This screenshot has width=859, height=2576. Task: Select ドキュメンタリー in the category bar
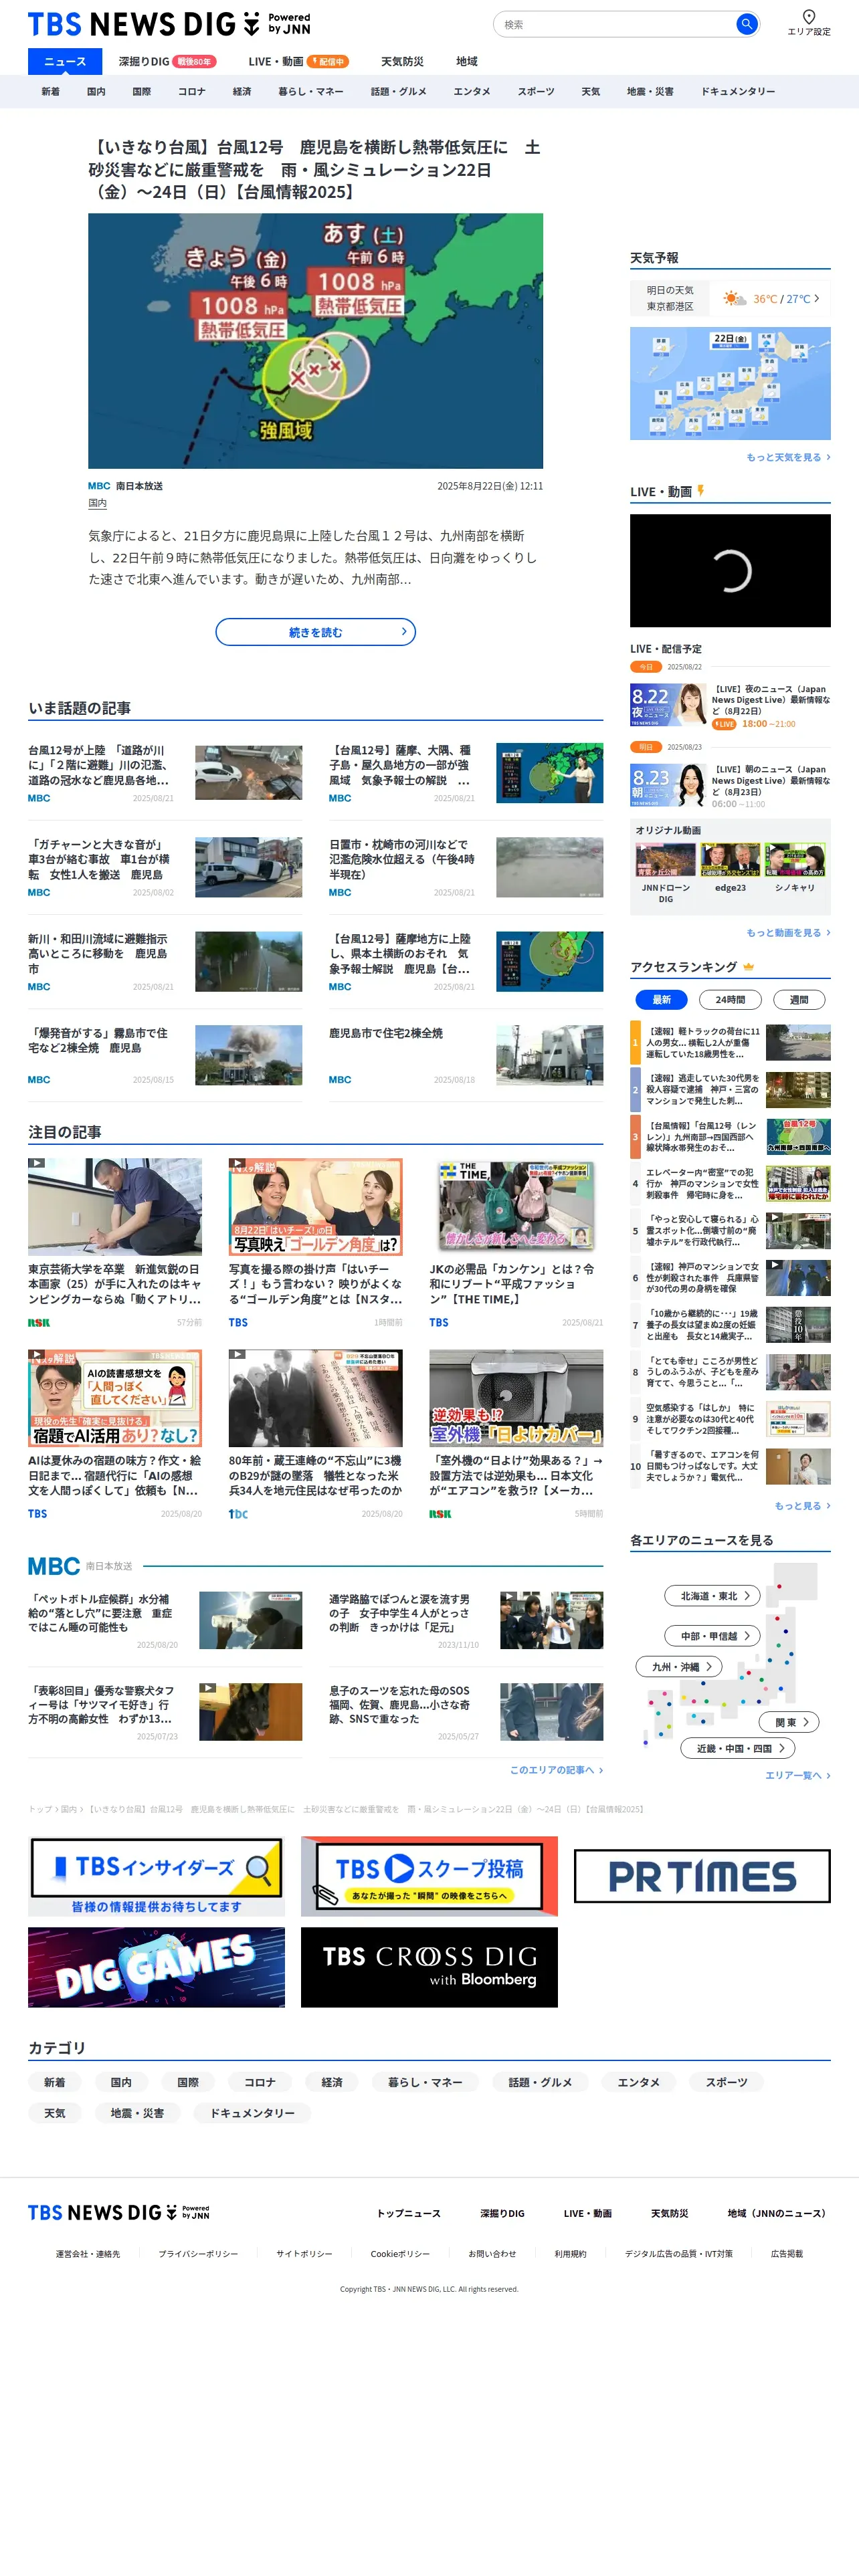(738, 91)
